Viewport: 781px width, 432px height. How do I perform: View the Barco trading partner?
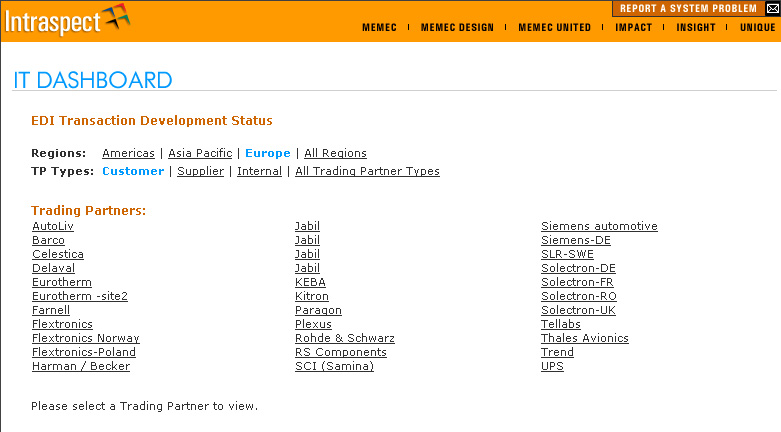pyautogui.click(x=48, y=240)
